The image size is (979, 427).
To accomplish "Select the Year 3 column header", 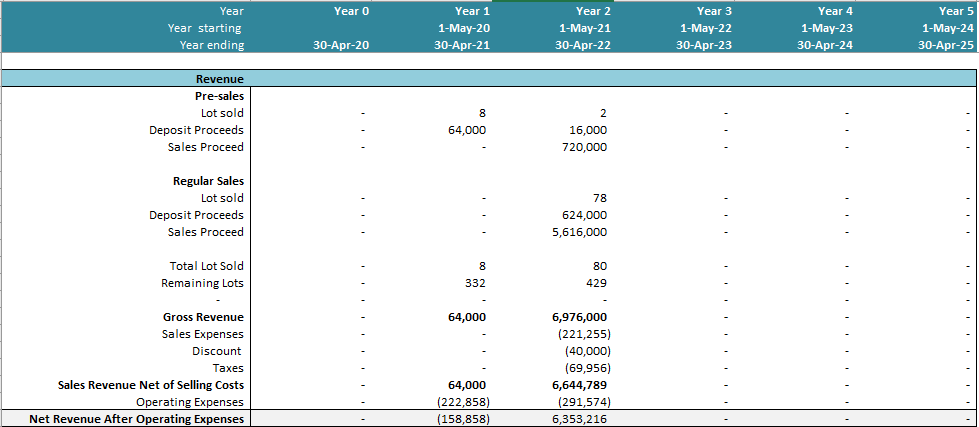I will click(x=714, y=11).
